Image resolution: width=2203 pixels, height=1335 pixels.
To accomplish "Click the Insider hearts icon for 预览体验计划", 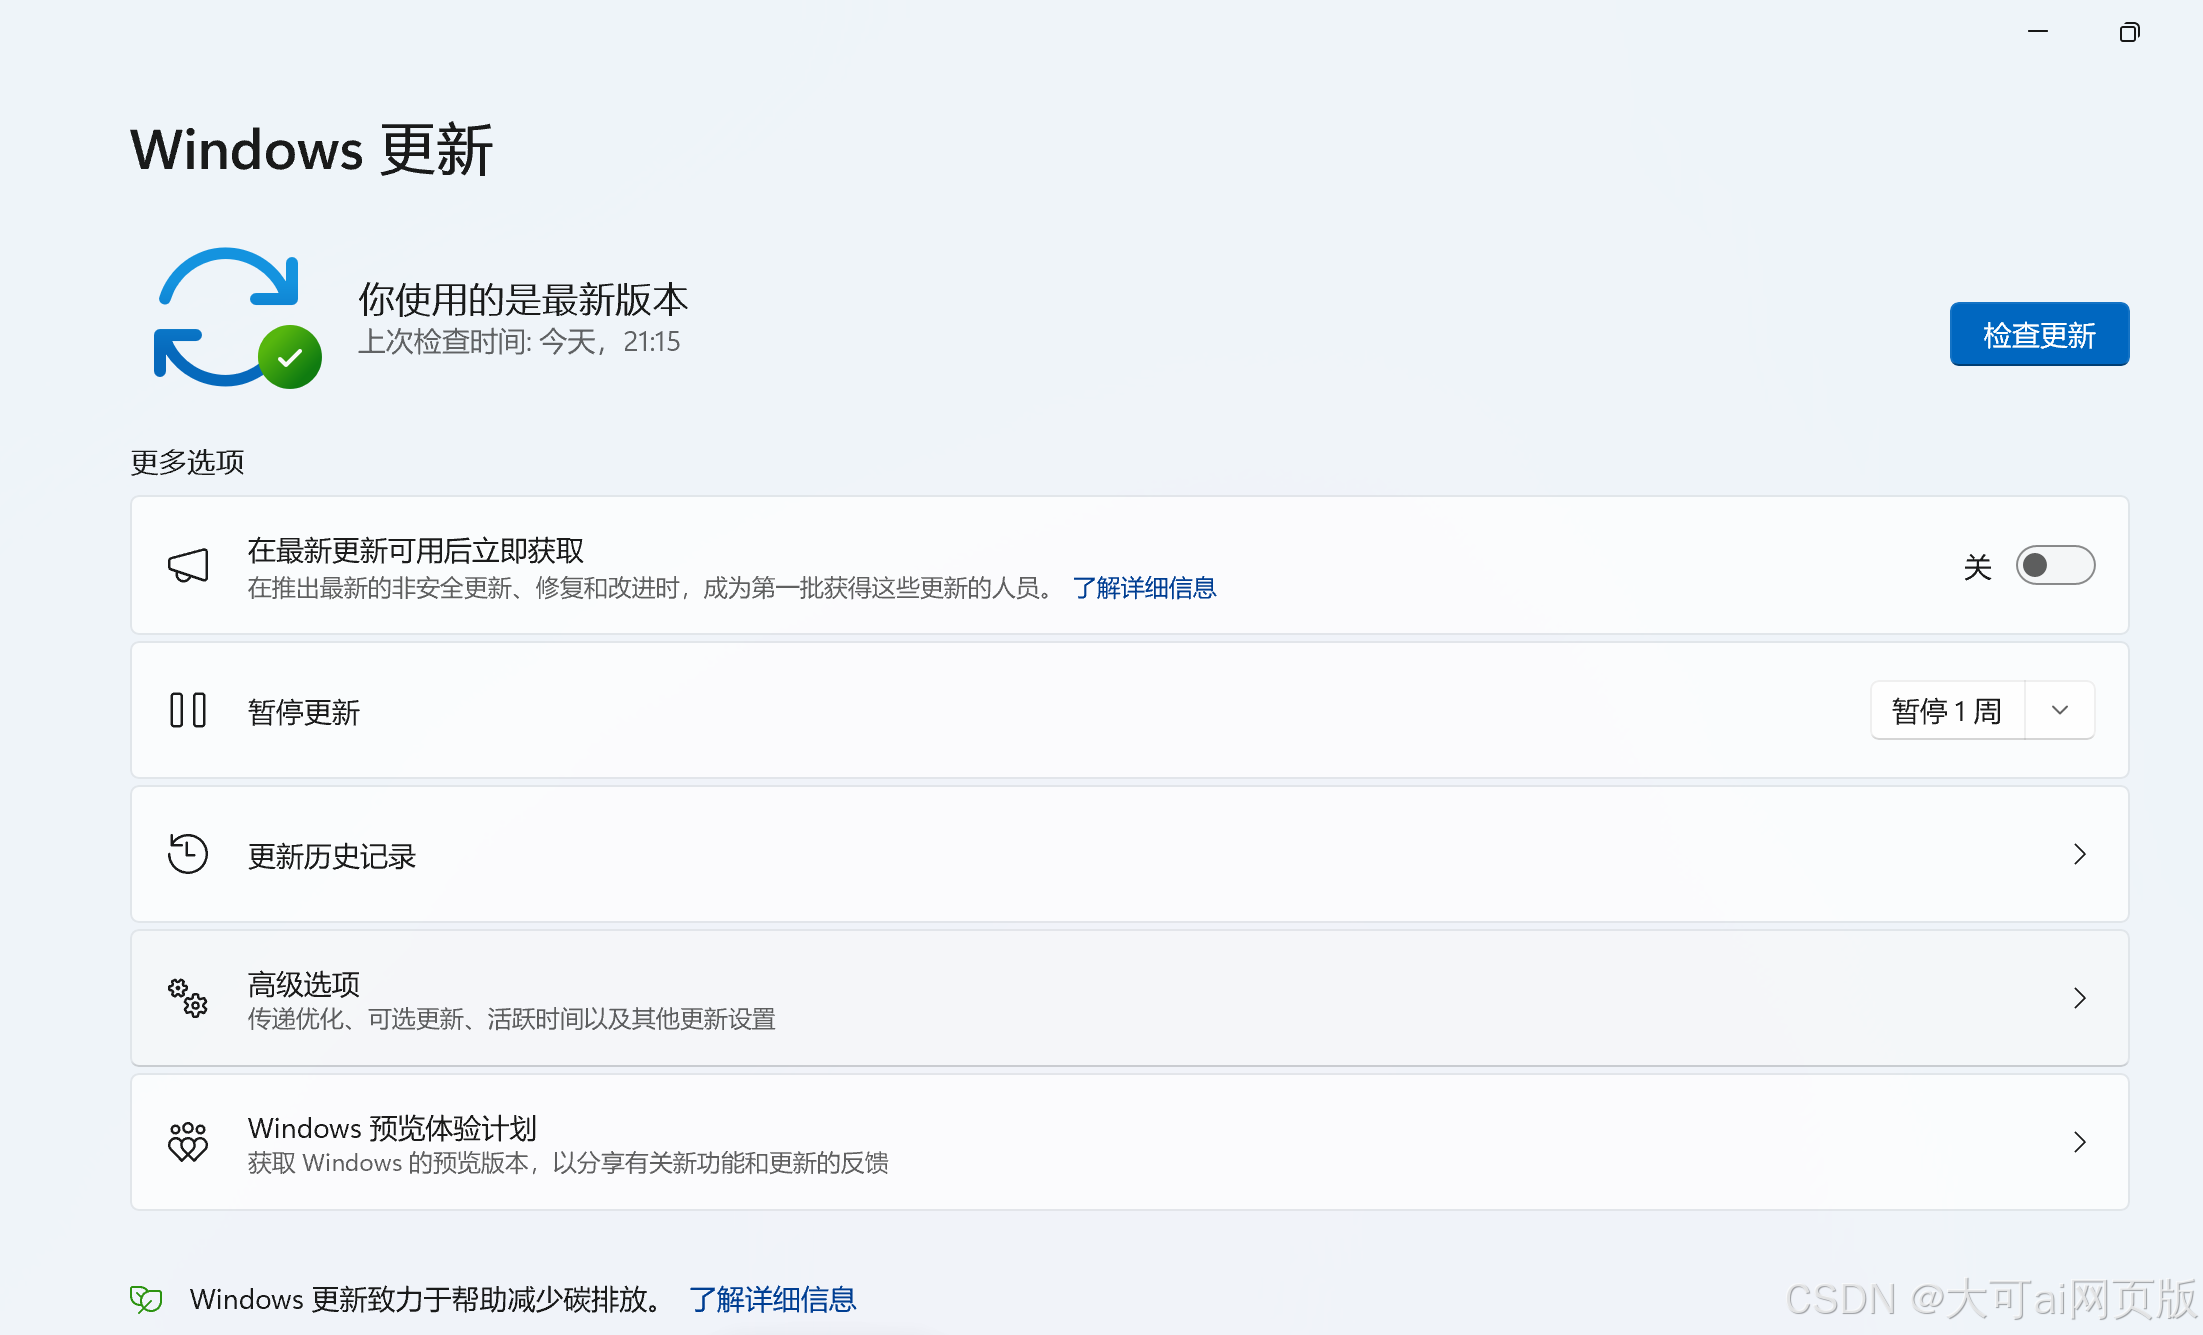I will click(188, 1142).
